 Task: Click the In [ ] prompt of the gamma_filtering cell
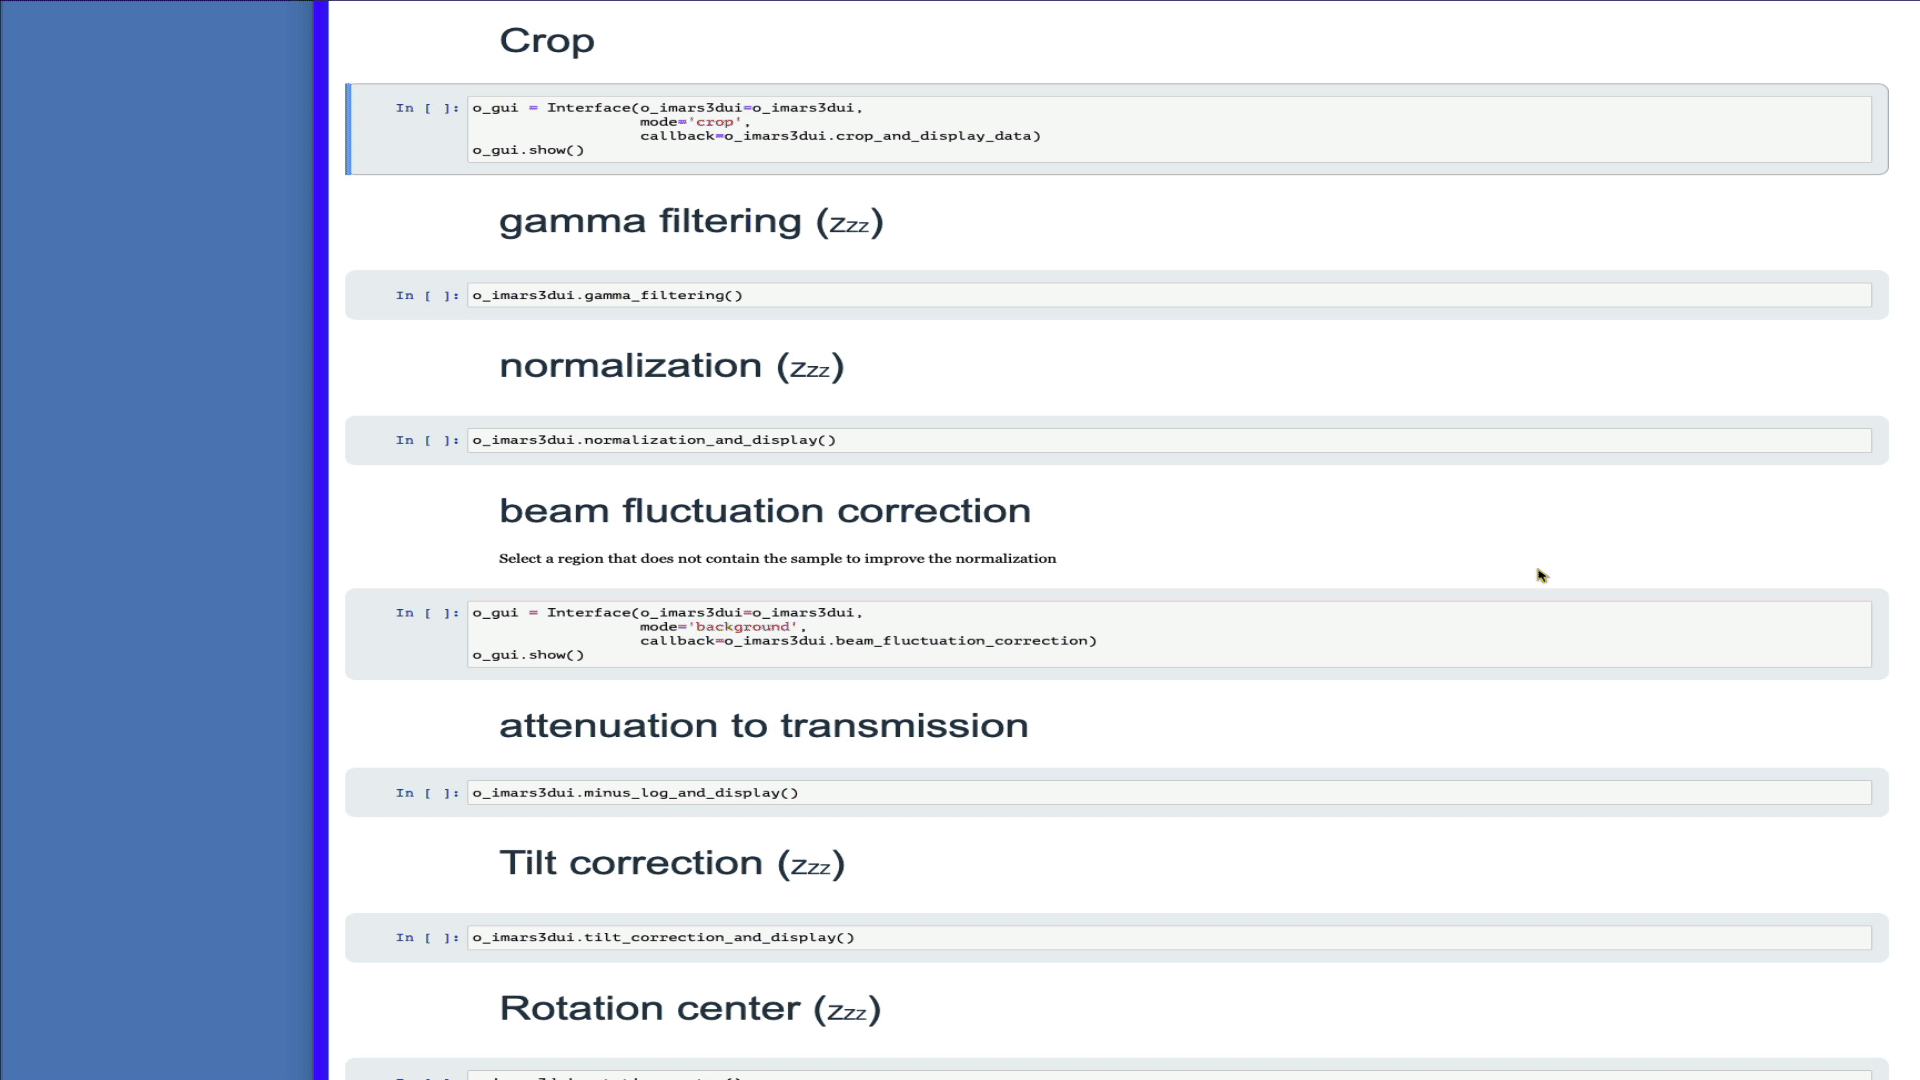point(426,296)
